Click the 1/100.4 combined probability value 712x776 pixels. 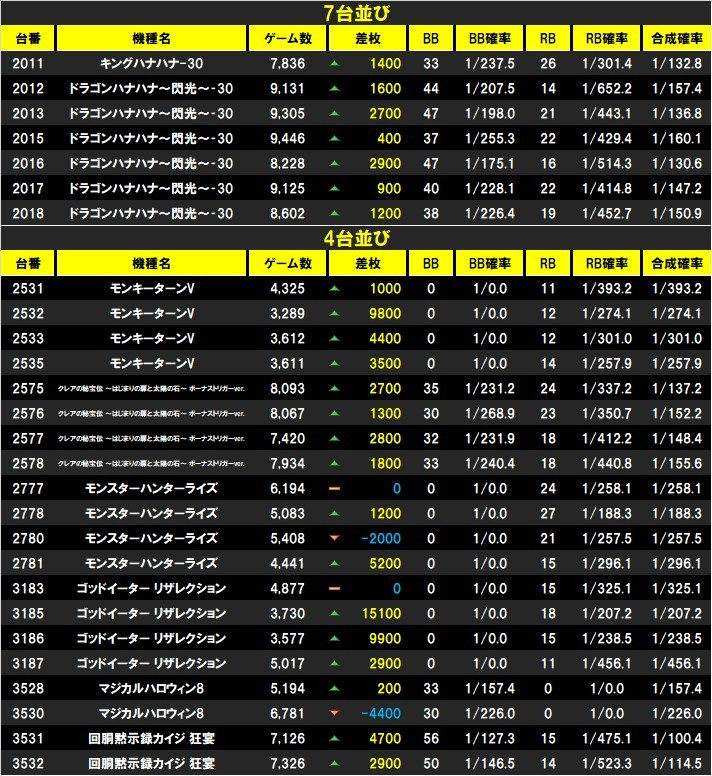(677, 738)
